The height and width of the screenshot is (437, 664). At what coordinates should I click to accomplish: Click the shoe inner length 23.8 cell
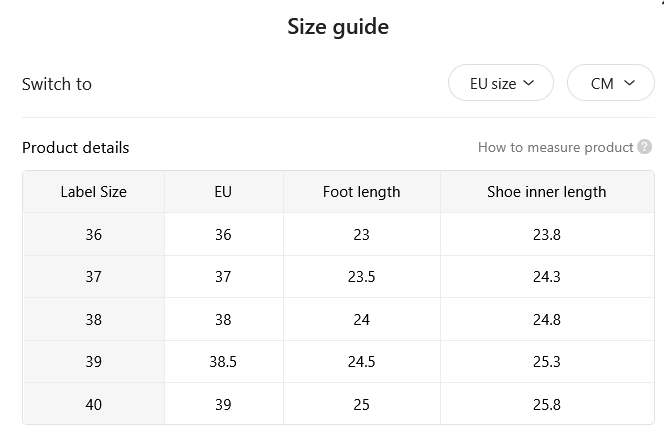click(547, 234)
